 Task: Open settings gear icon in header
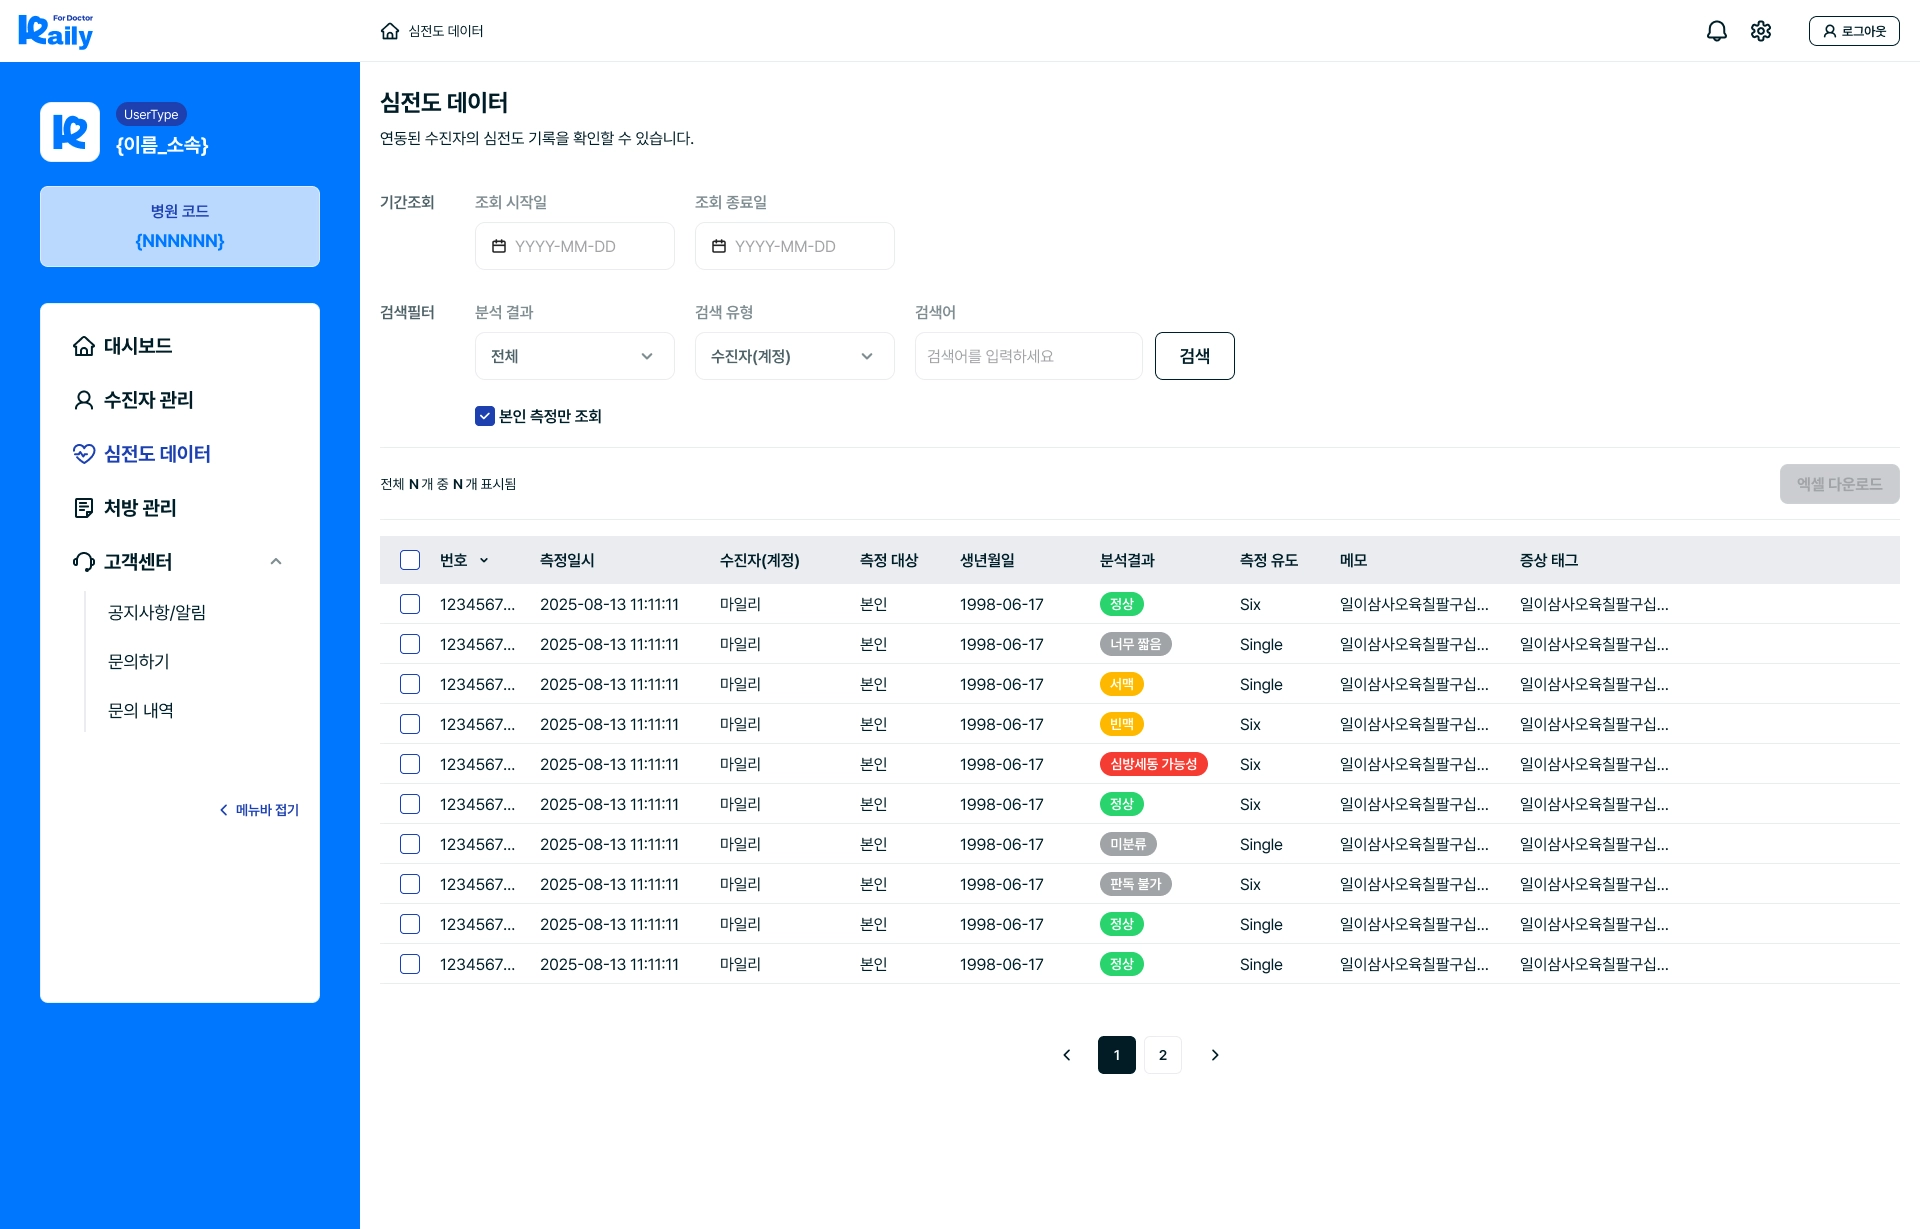pos(1761,31)
